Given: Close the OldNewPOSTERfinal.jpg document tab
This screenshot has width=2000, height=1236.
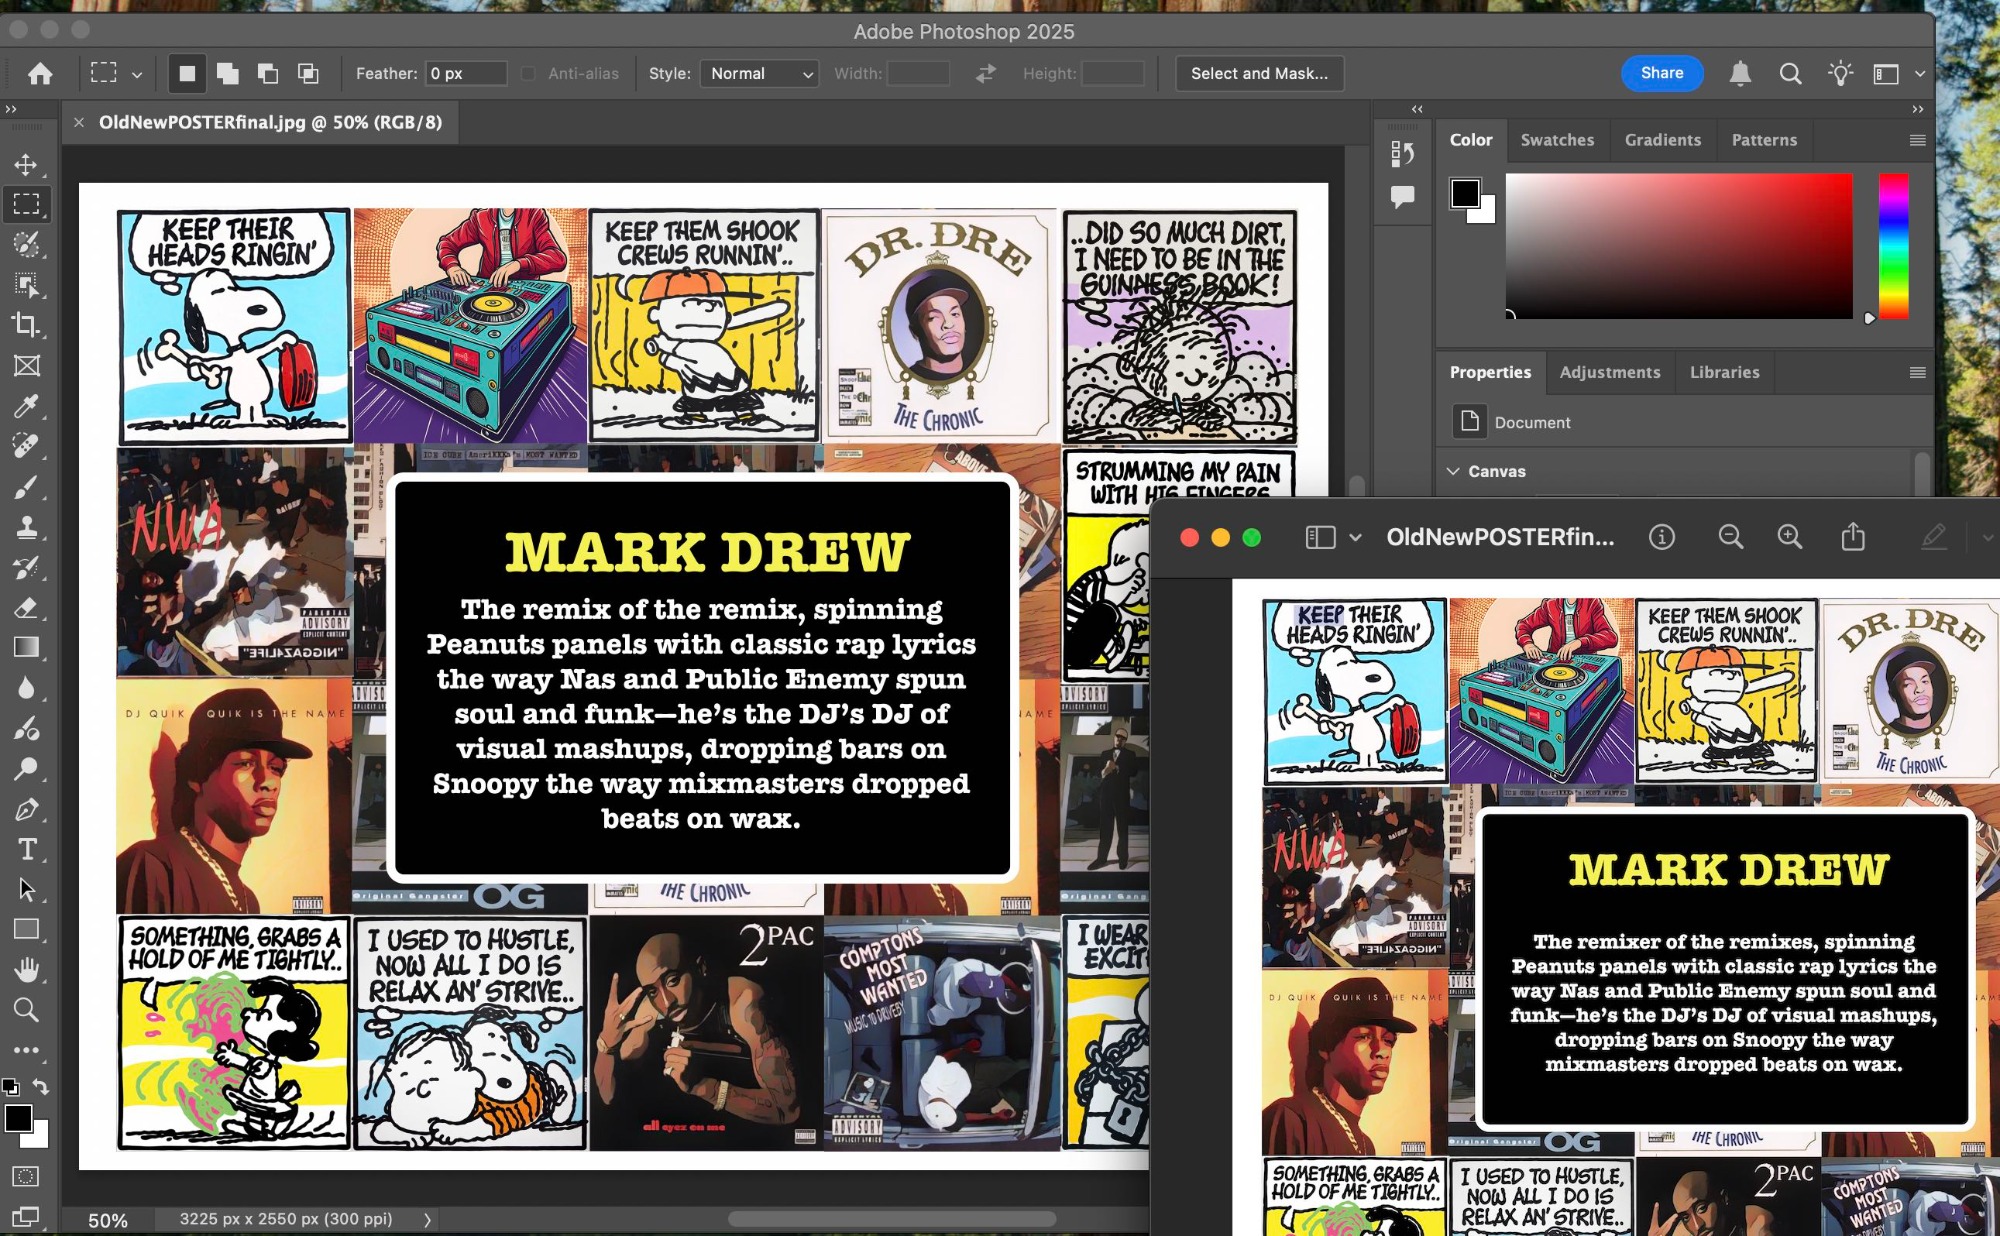Looking at the screenshot, I should tap(79, 122).
